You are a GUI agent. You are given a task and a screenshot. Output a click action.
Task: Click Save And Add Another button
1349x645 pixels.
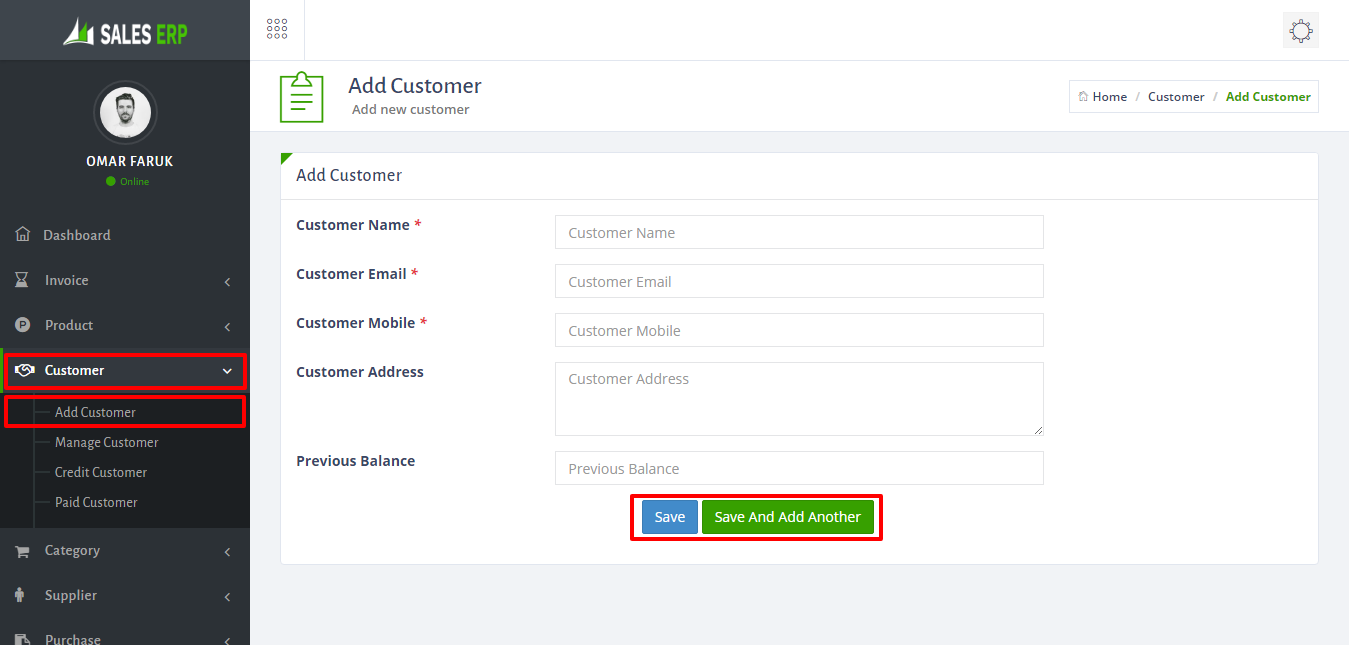(x=788, y=517)
